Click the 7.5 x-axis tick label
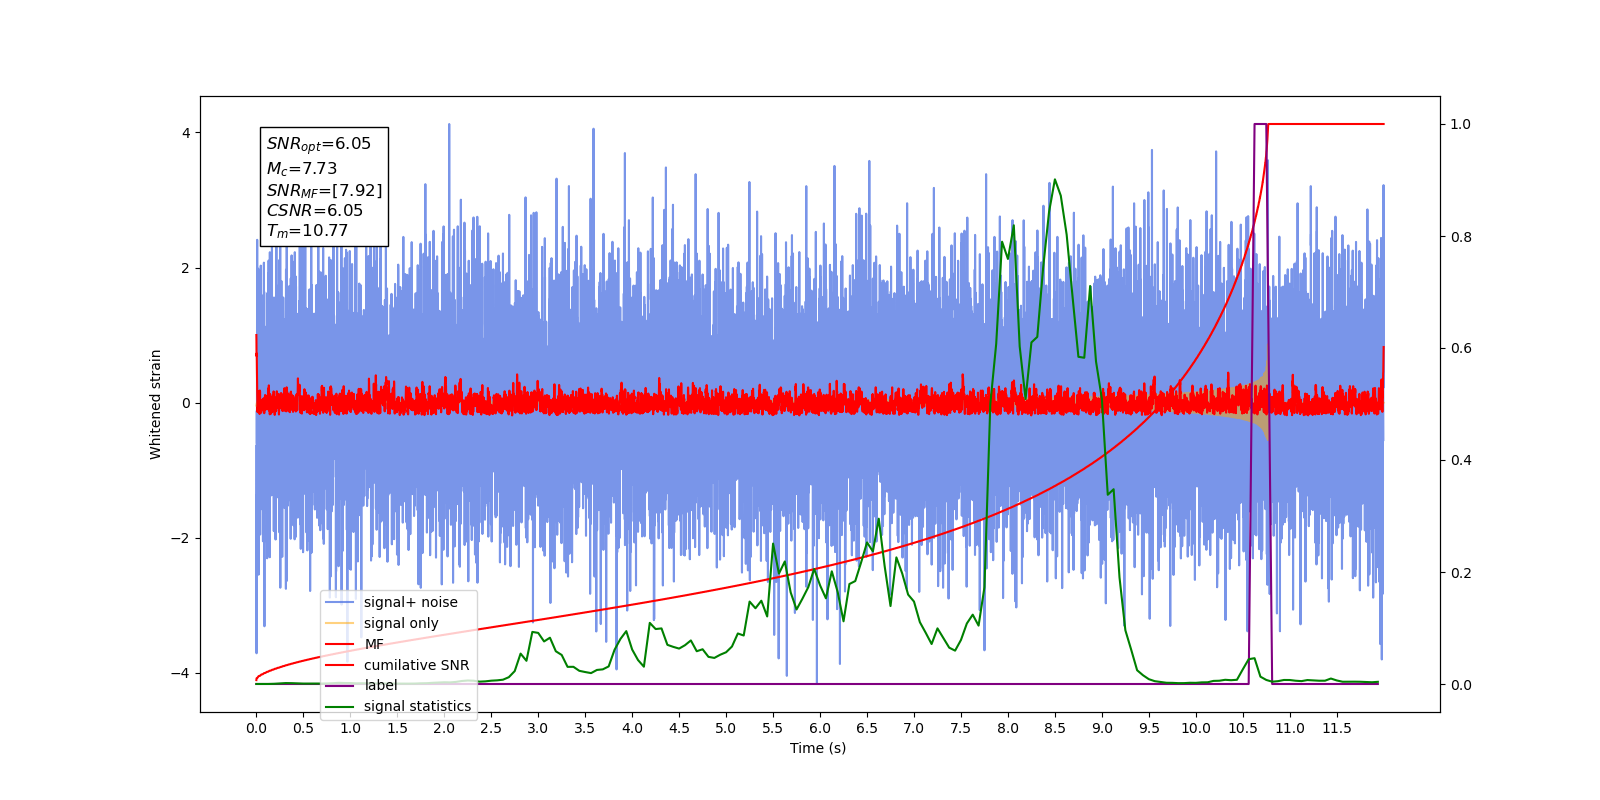 (x=961, y=728)
